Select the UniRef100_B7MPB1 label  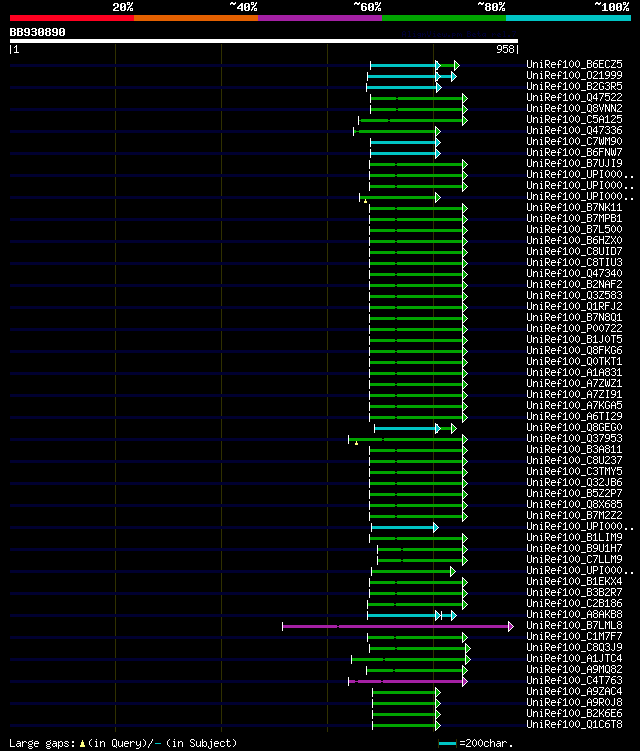(x=574, y=218)
